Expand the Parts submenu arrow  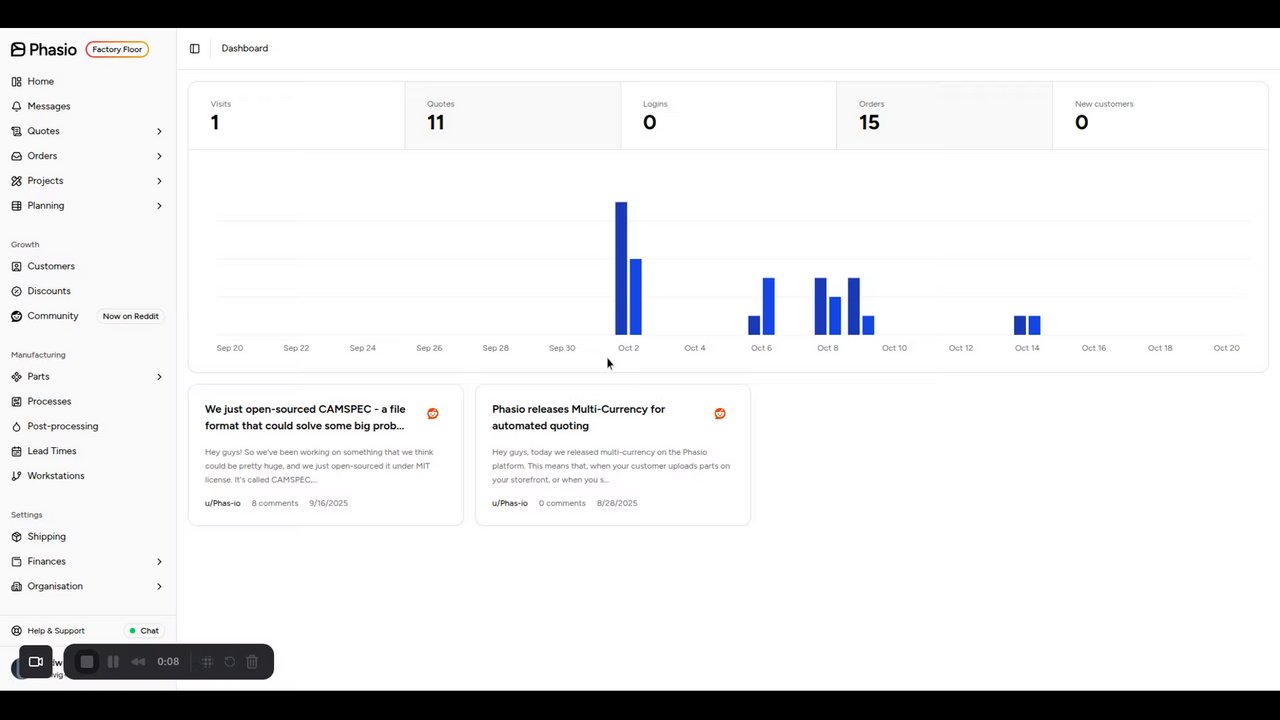coord(159,377)
